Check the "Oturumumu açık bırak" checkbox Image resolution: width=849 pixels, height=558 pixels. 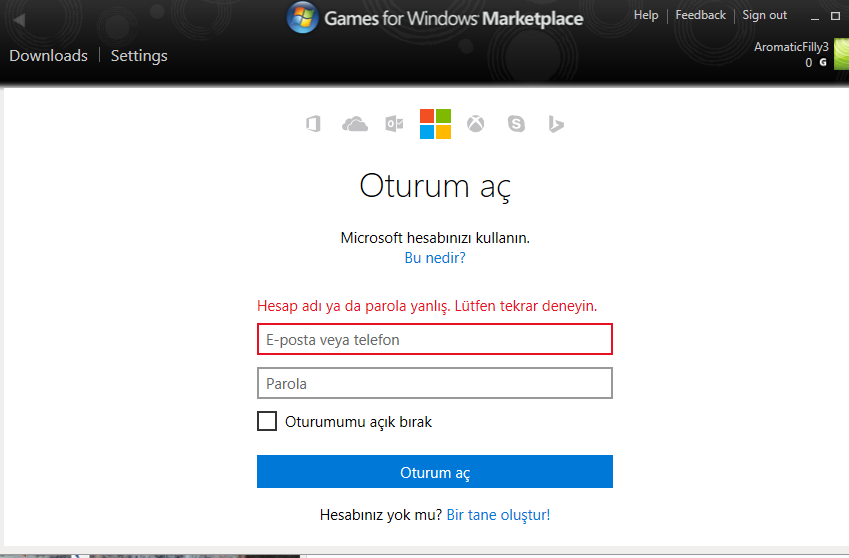point(267,421)
